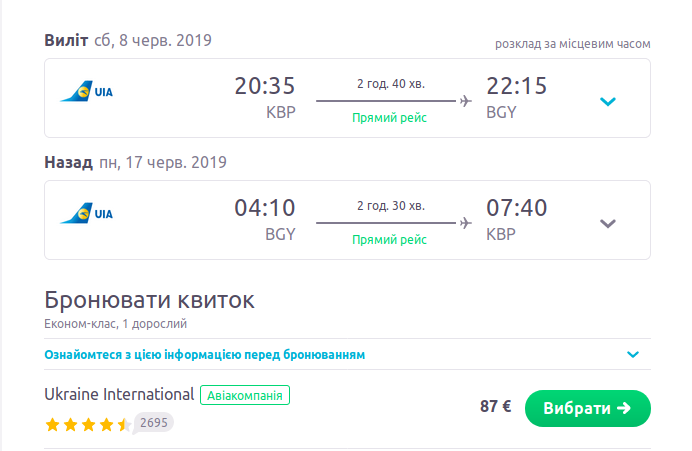Click the return arrival time 07:40
The image size is (692, 451).
point(516,208)
